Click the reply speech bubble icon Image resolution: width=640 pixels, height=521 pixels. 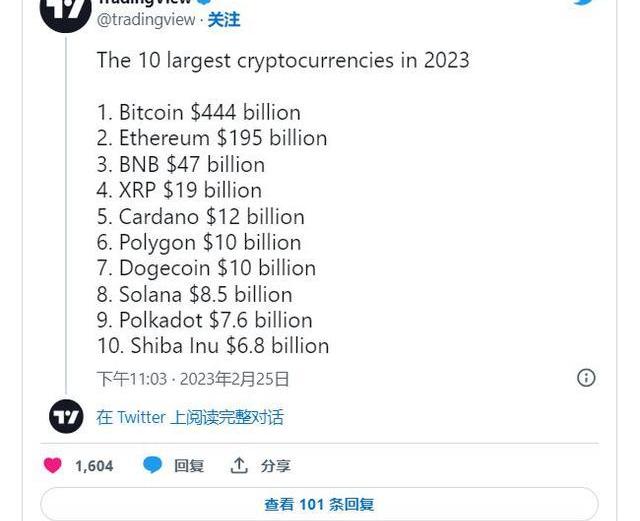[152, 465]
